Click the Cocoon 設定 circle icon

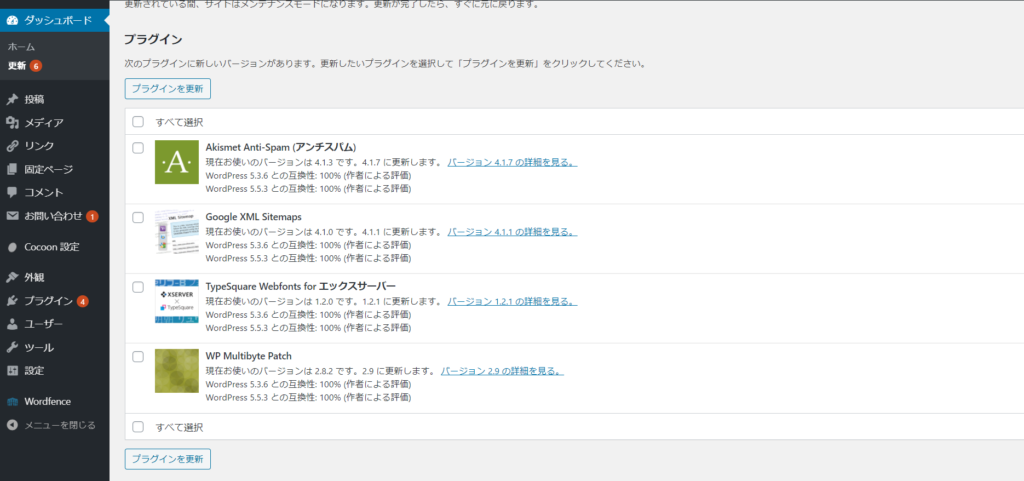[x=12, y=247]
